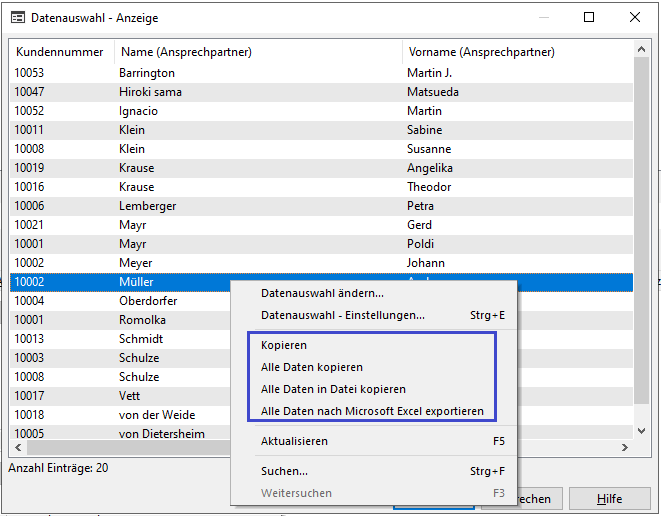This screenshot has width=663, height=516.
Task: Open 'Suchen...' from the context menu
Action: (284, 471)
